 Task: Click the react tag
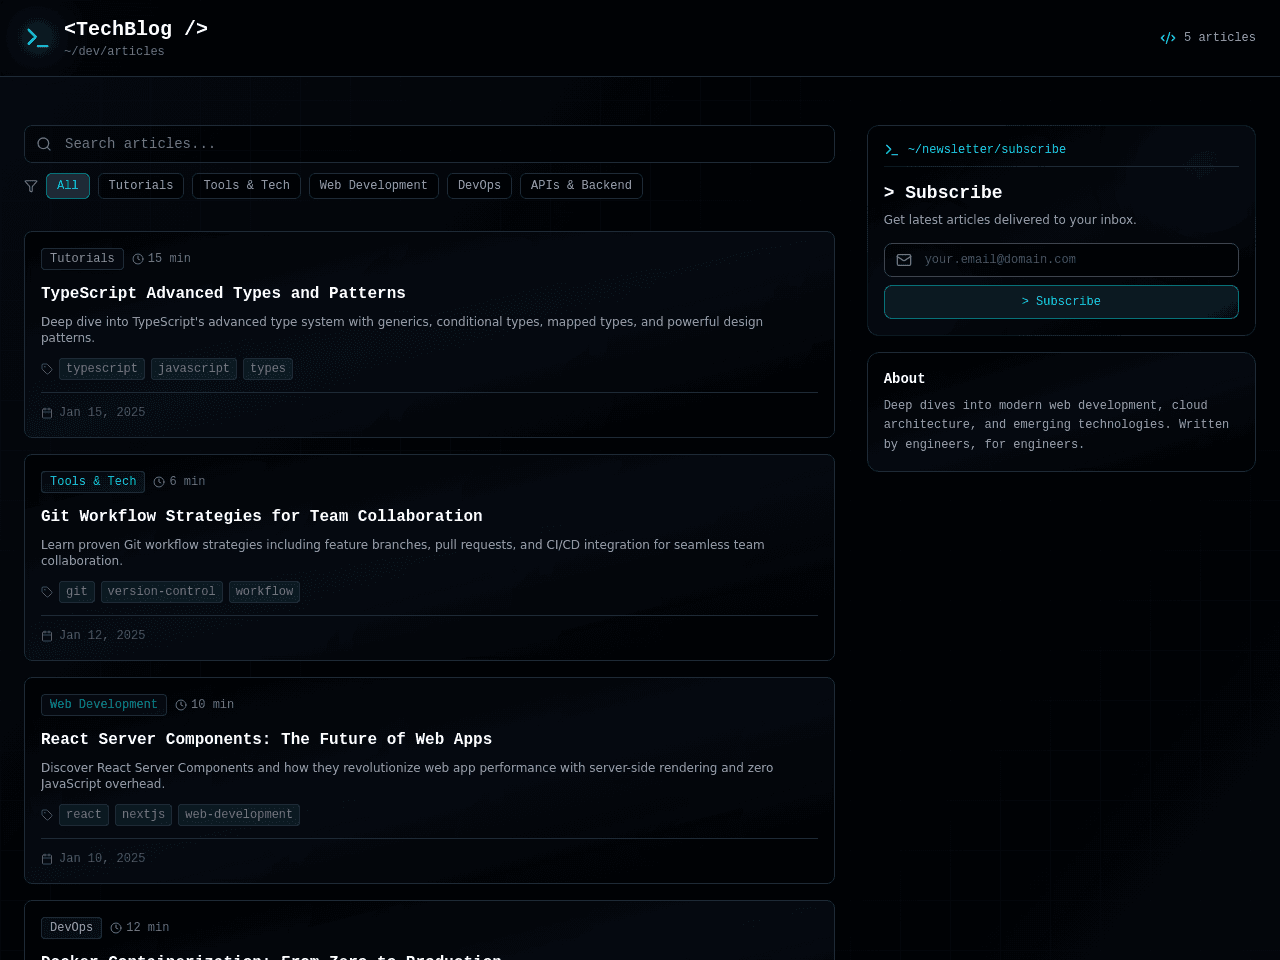click(x=84, y=815)
